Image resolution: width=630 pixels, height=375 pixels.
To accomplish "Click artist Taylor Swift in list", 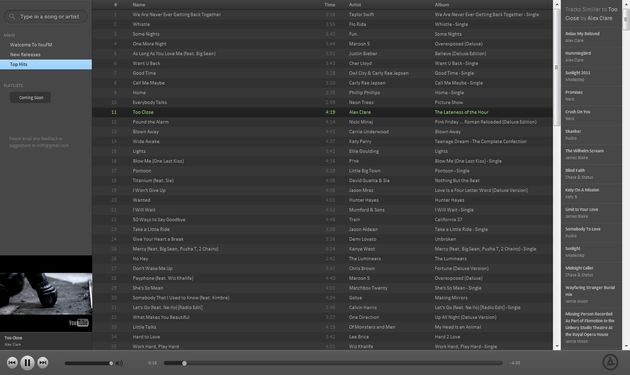I will pyautogui.click(x=361, y=14).
